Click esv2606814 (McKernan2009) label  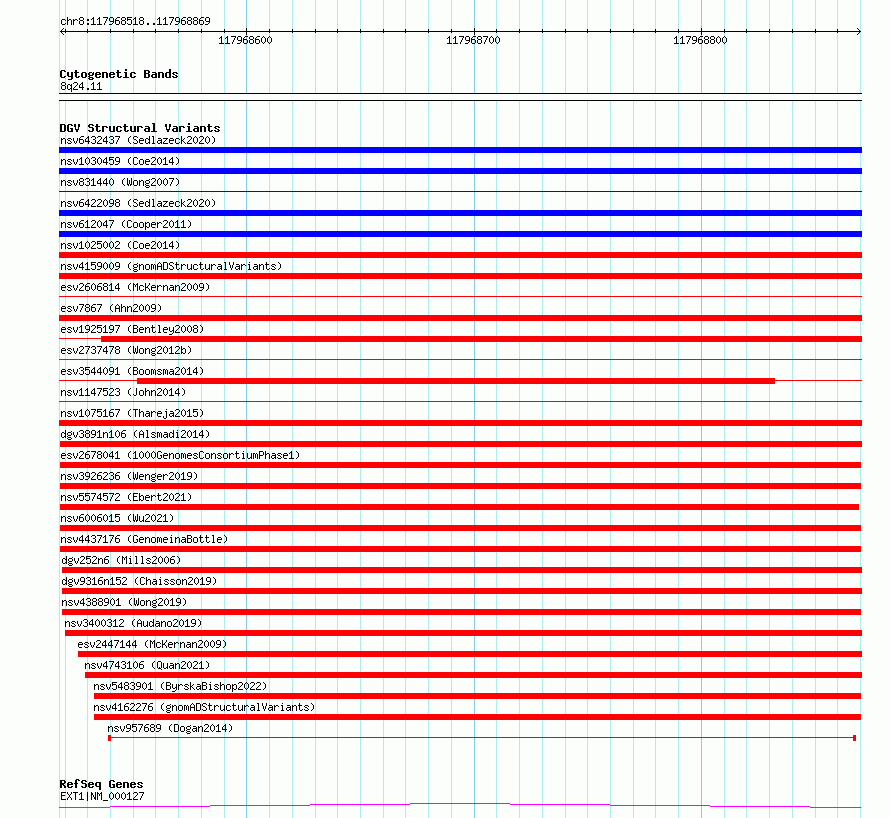pos(135,287)
